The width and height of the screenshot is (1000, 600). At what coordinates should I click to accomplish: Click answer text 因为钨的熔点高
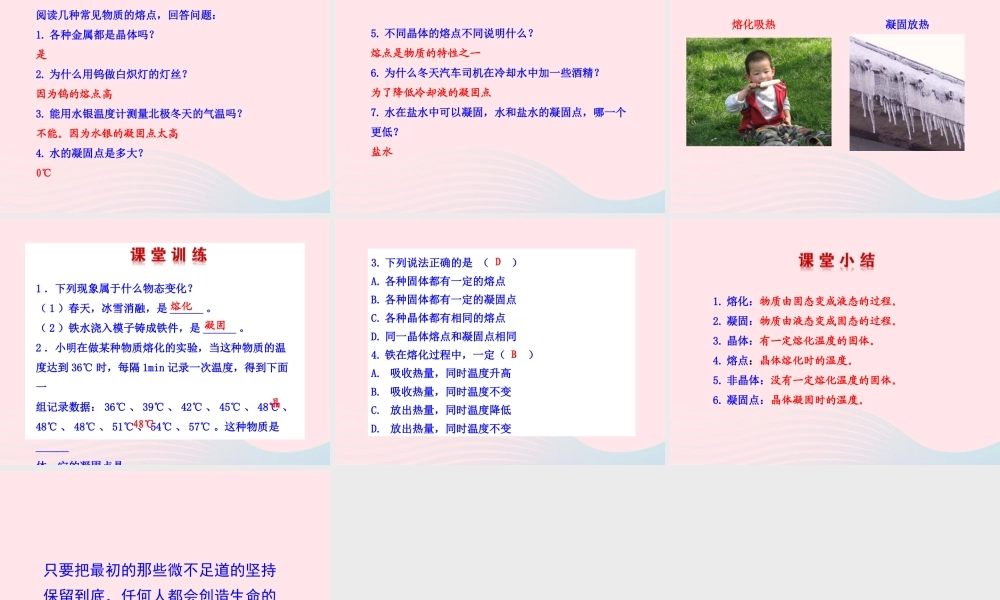point(74,94)
